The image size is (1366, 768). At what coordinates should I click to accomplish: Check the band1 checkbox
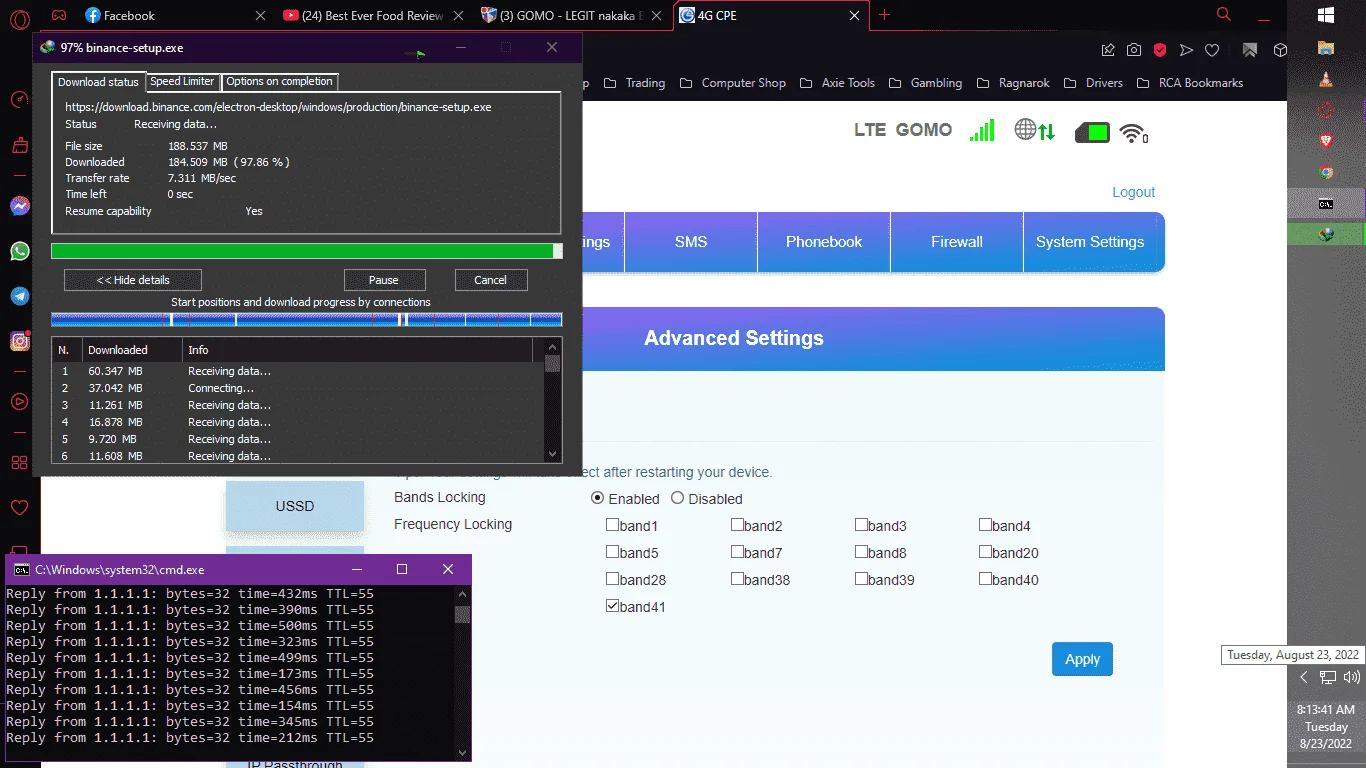[x=612, y=524]
